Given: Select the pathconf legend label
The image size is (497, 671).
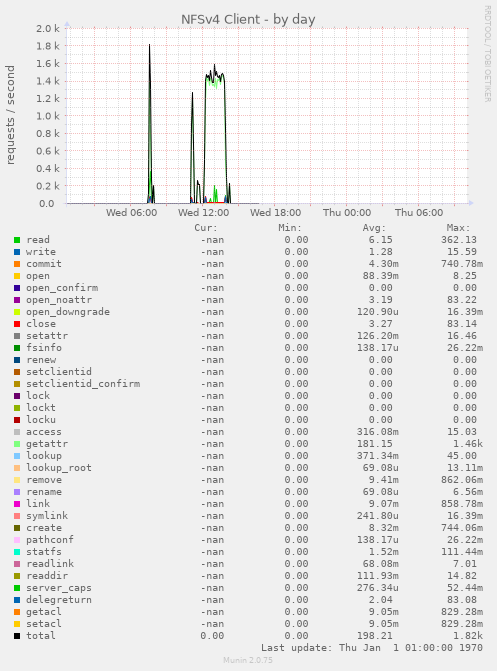Looking at the screenshot, I should [50, 540].
